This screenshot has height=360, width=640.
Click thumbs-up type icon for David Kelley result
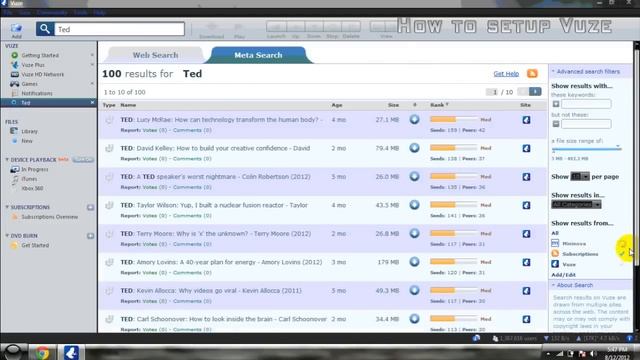pos(109,148)
